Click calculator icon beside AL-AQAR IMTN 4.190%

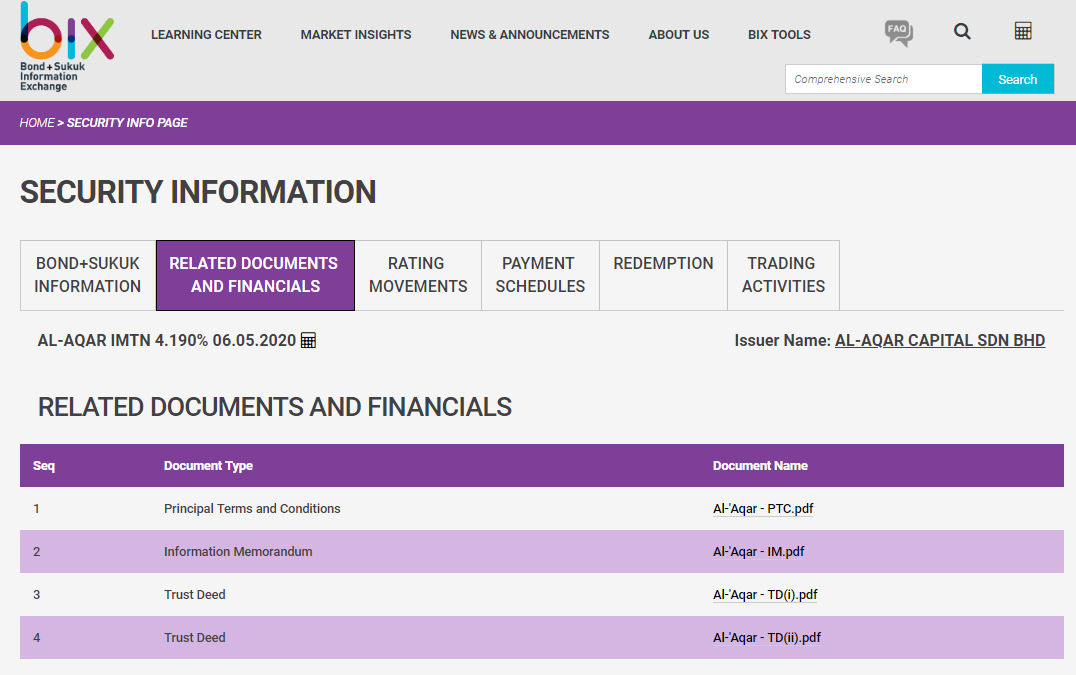[x=309, y=340]
